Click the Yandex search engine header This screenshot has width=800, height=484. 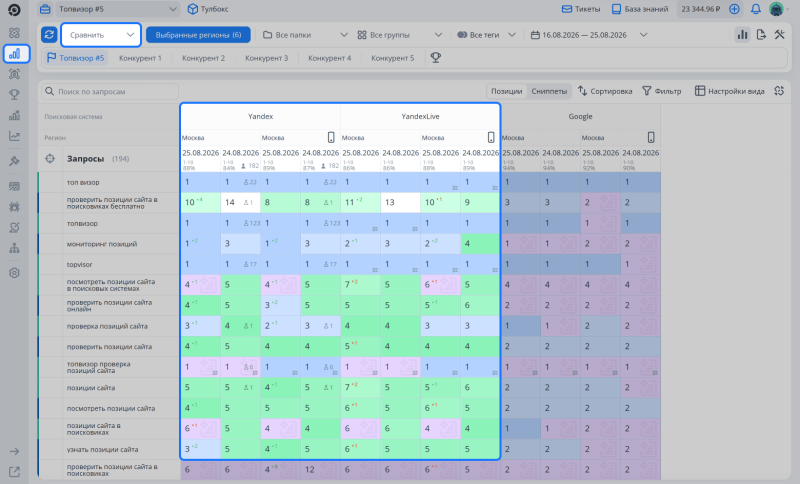tap(260, 116)
